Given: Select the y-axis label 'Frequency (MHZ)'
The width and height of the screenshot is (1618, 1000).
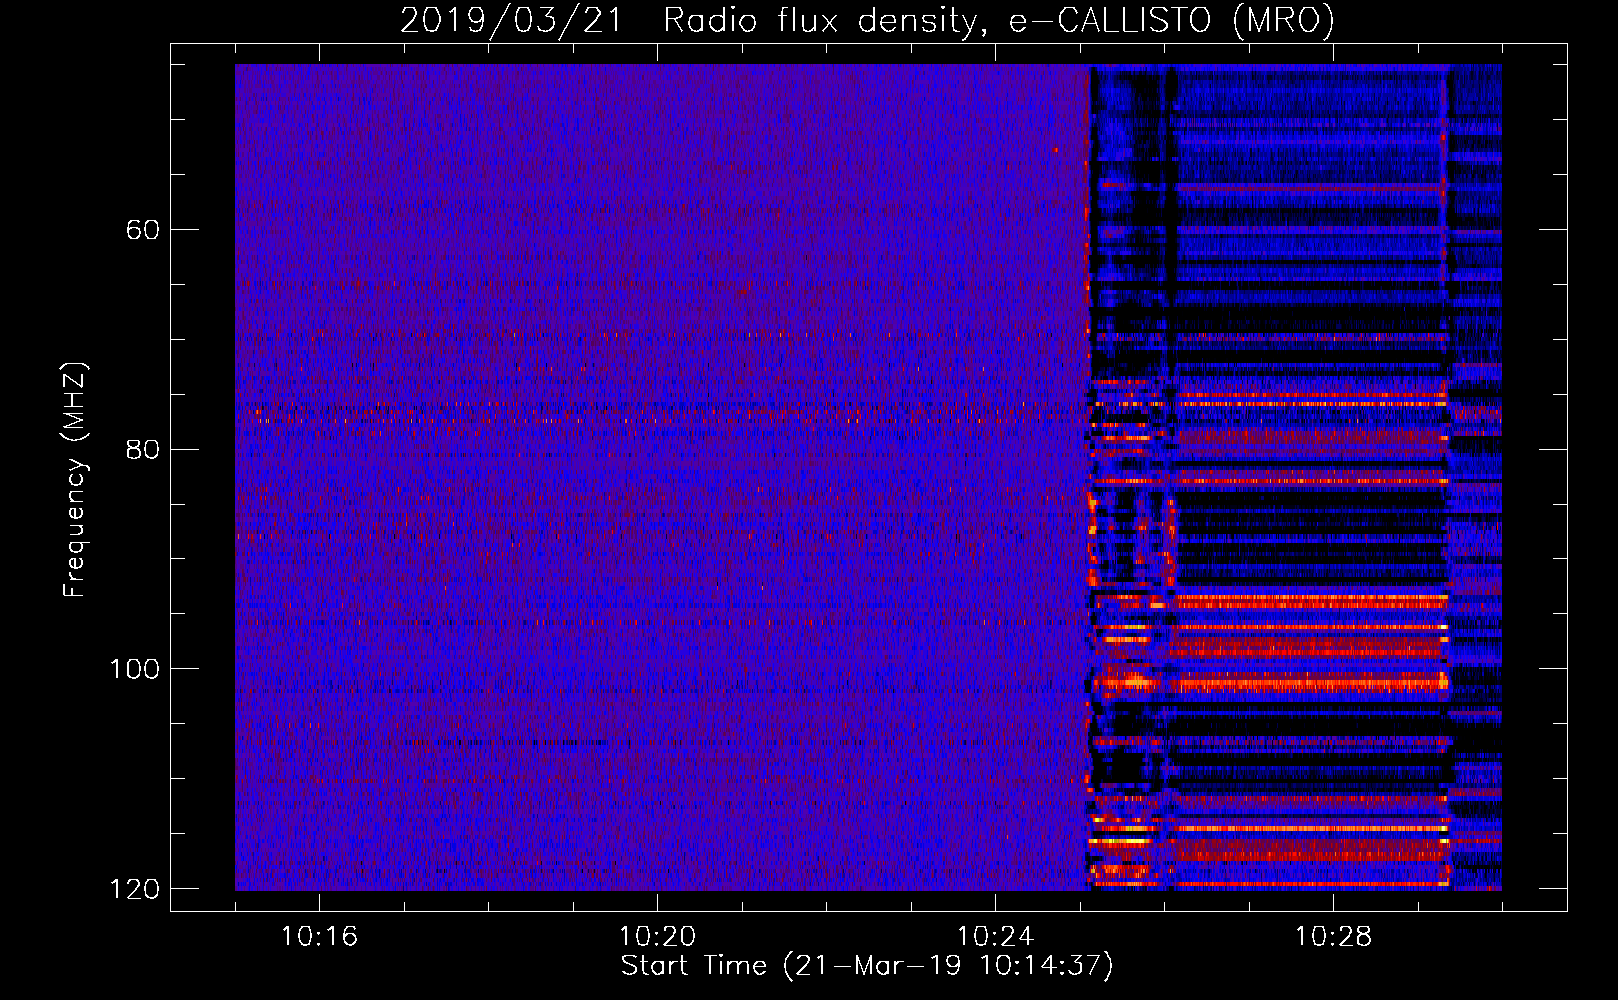Looking at the screenshot, I should (75, 480).
